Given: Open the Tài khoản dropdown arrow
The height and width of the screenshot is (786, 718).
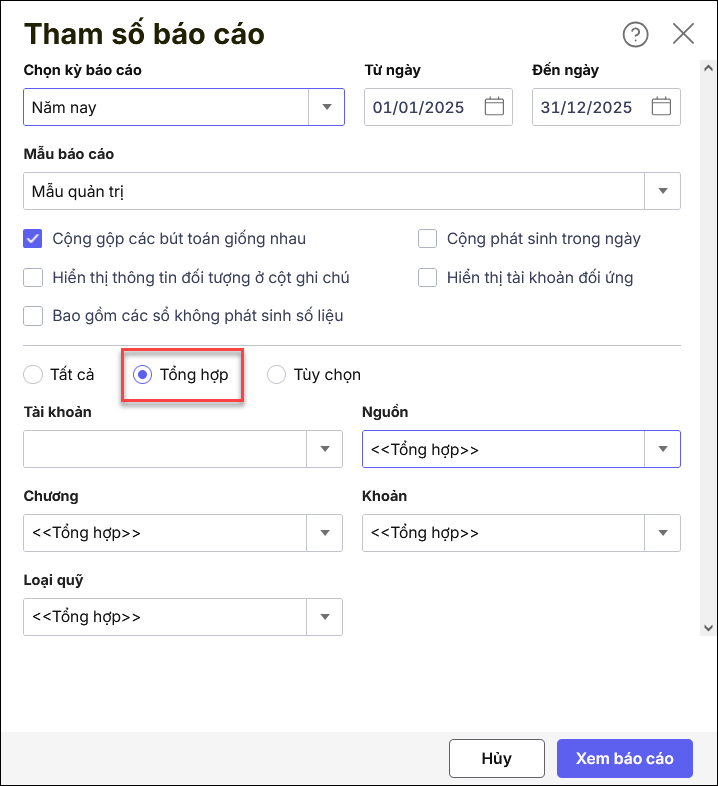Looking at the screenshot, I should (324, 449).
